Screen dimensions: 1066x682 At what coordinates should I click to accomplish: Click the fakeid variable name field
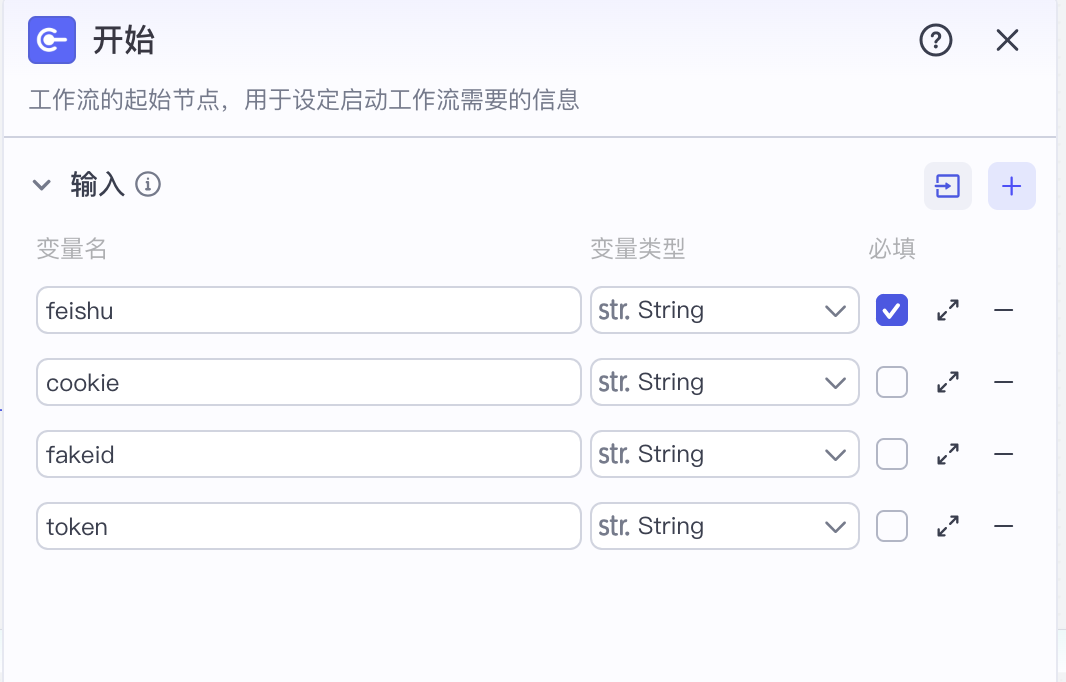point(308,454)
